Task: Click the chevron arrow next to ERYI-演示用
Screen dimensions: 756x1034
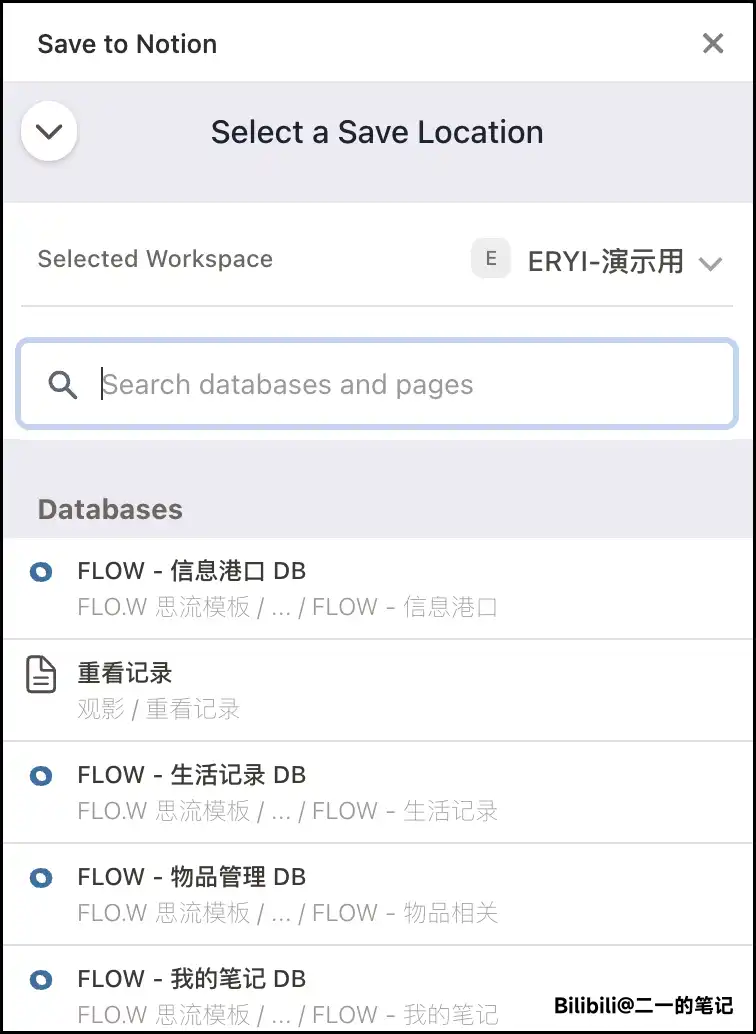Action: coord(710,264)
